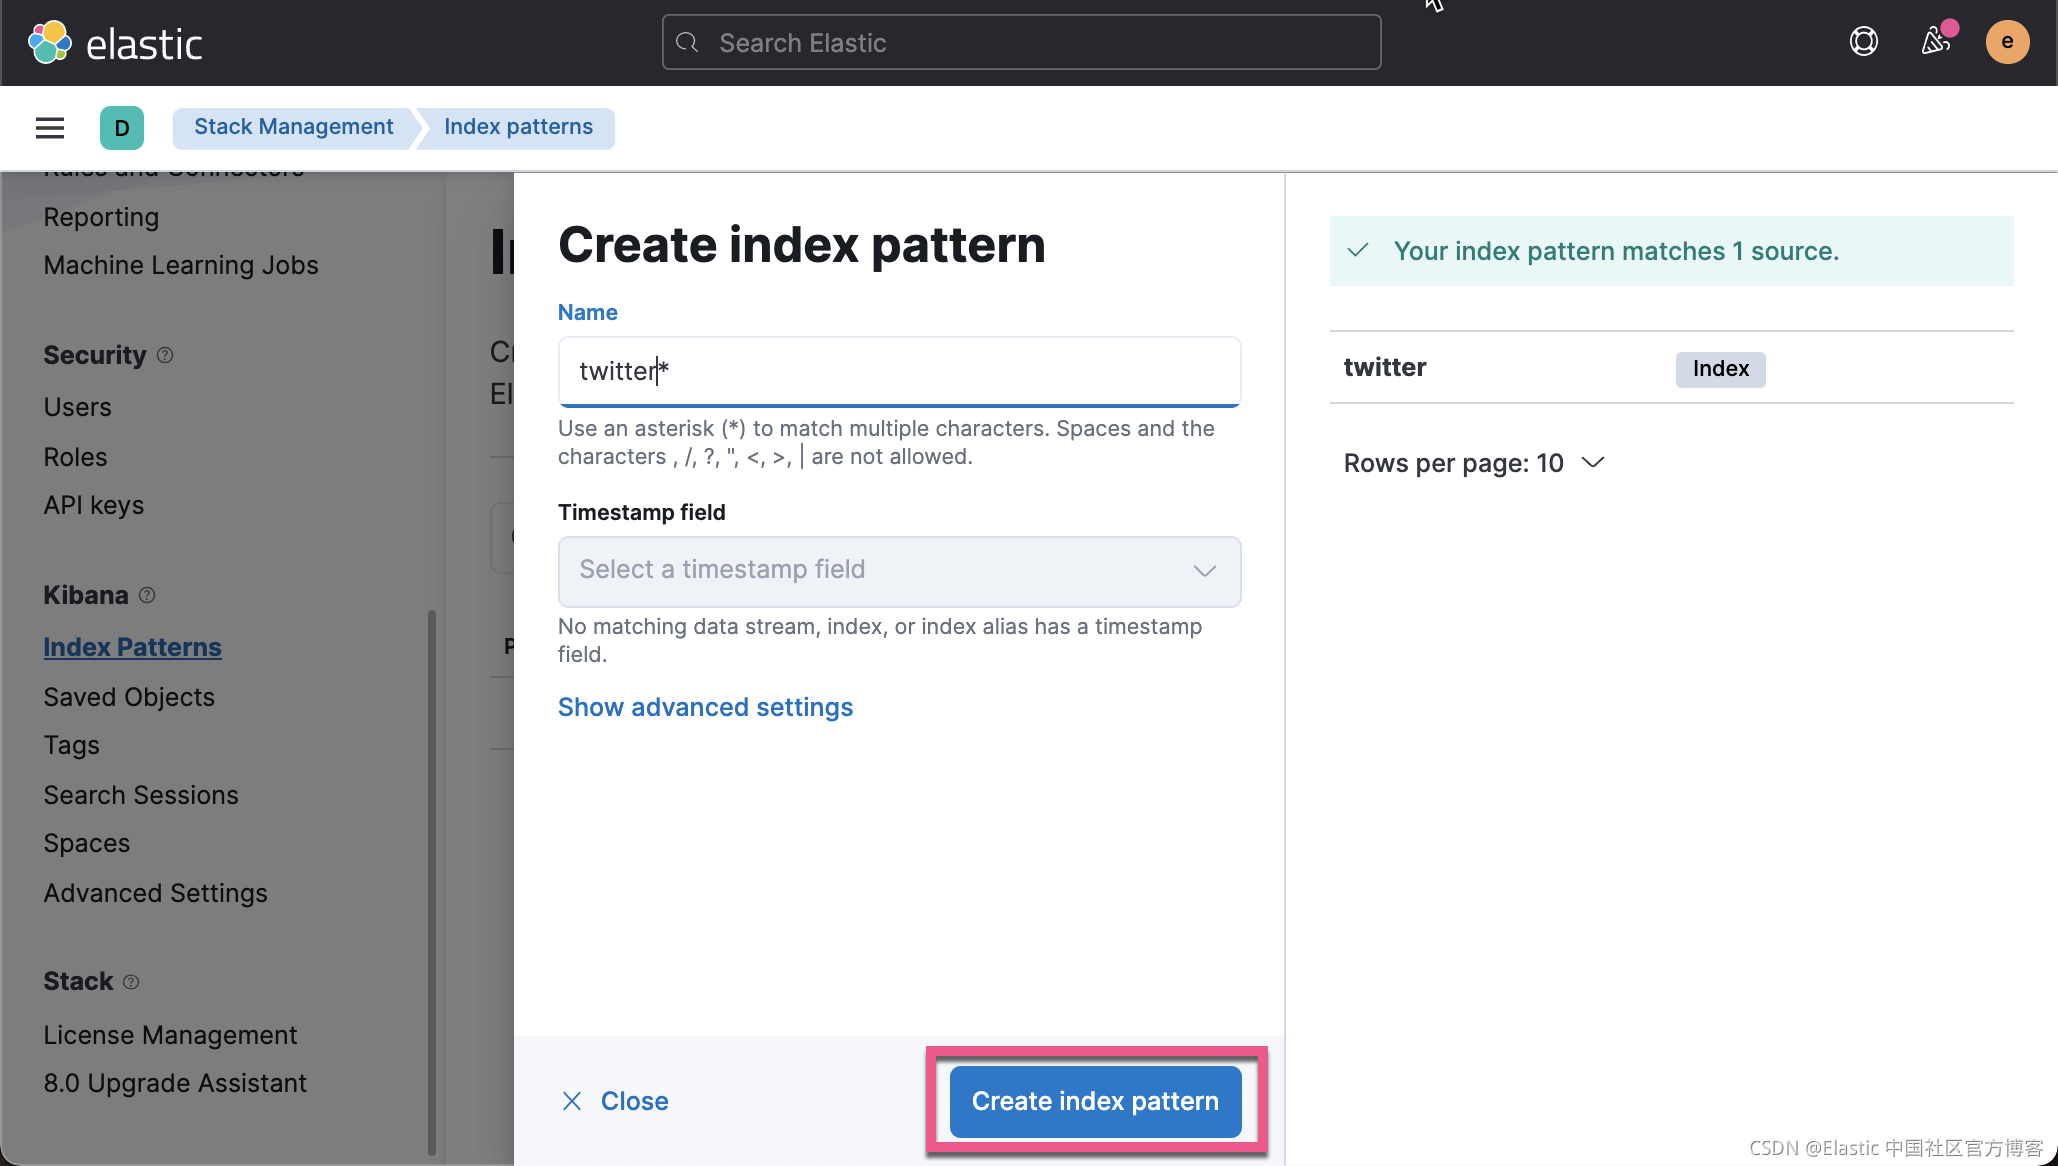
Task: Click the Security help icon
Action: point(165,355)
